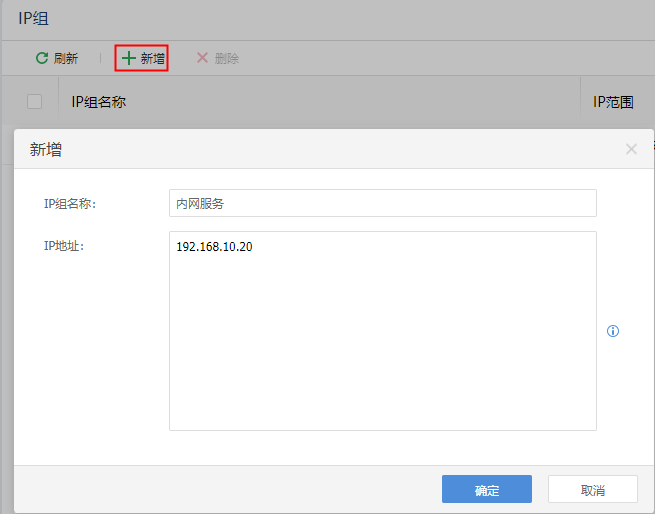
Task: Click the blue info icon beside IP地址
Action: click(613, 331)
